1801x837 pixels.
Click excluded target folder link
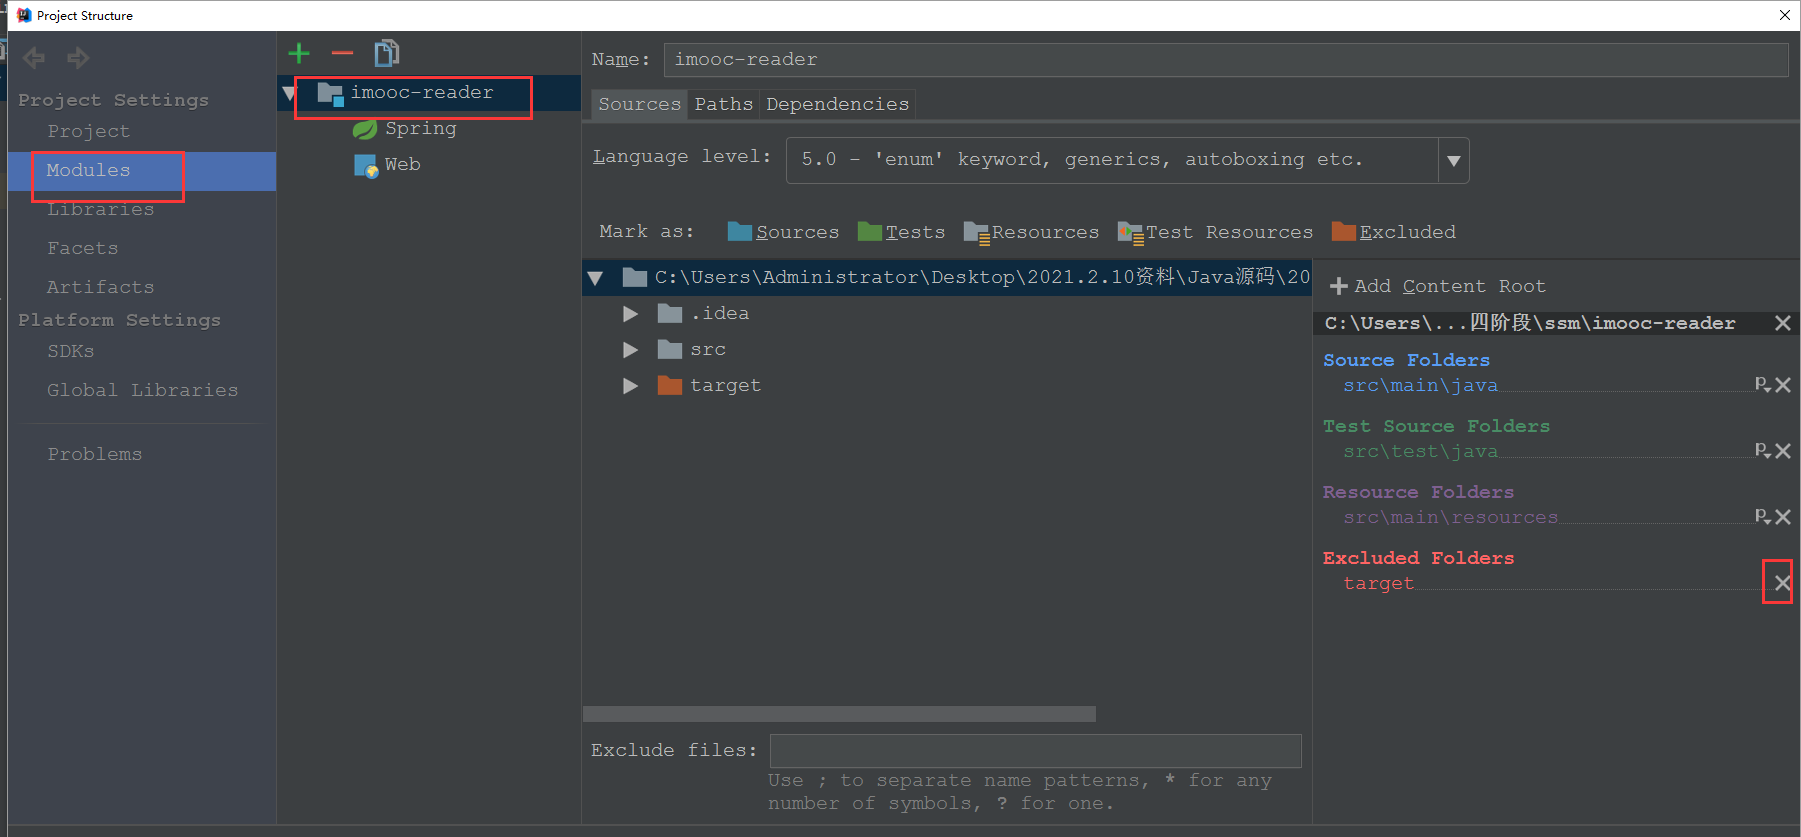point(1378,584)
